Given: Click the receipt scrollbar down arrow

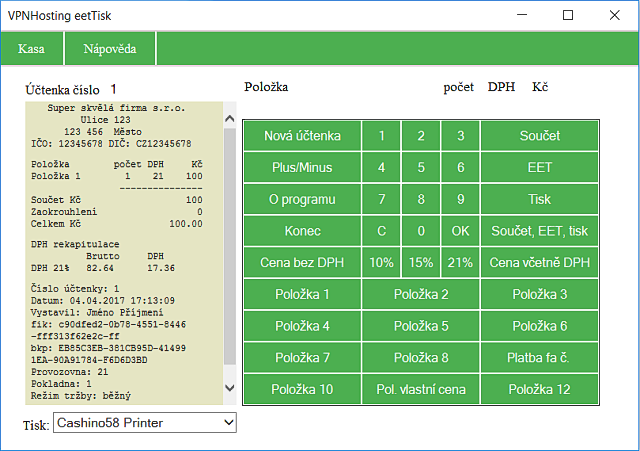Looking at the screenshot, I should tap(230, 388).
